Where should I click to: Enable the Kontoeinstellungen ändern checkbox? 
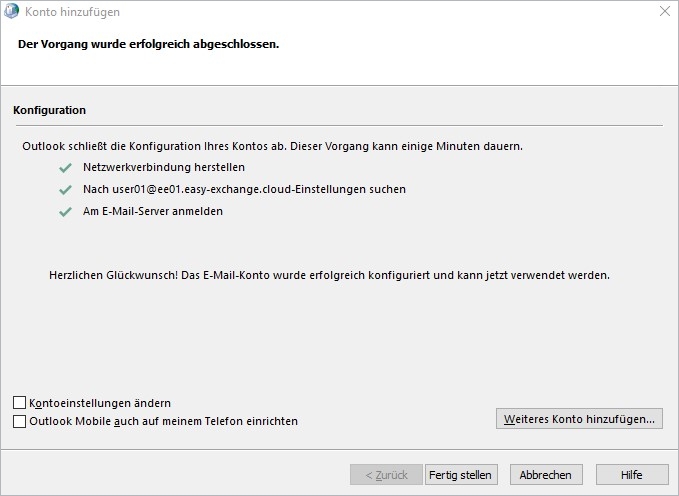tap(19, 403)
